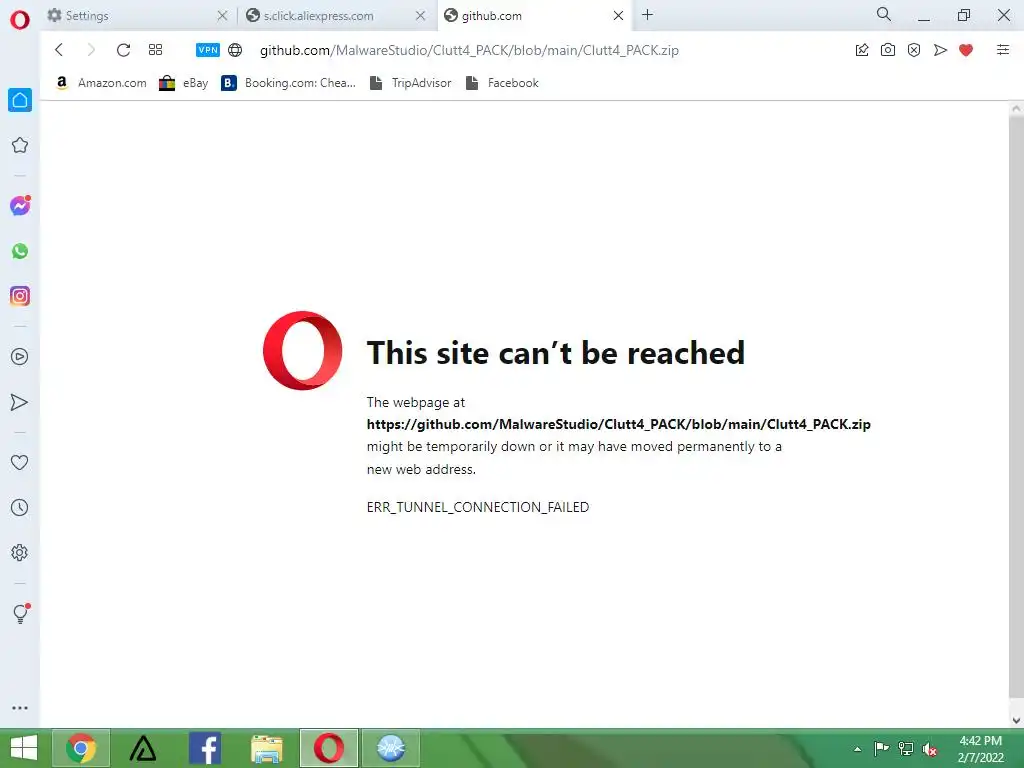Reload the current page
This screenshot has width=1024, height=768.
123,50
